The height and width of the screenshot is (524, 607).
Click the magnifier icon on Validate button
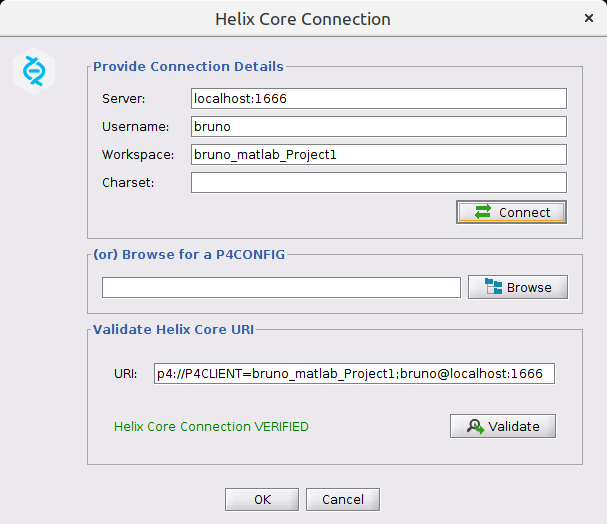475,426
